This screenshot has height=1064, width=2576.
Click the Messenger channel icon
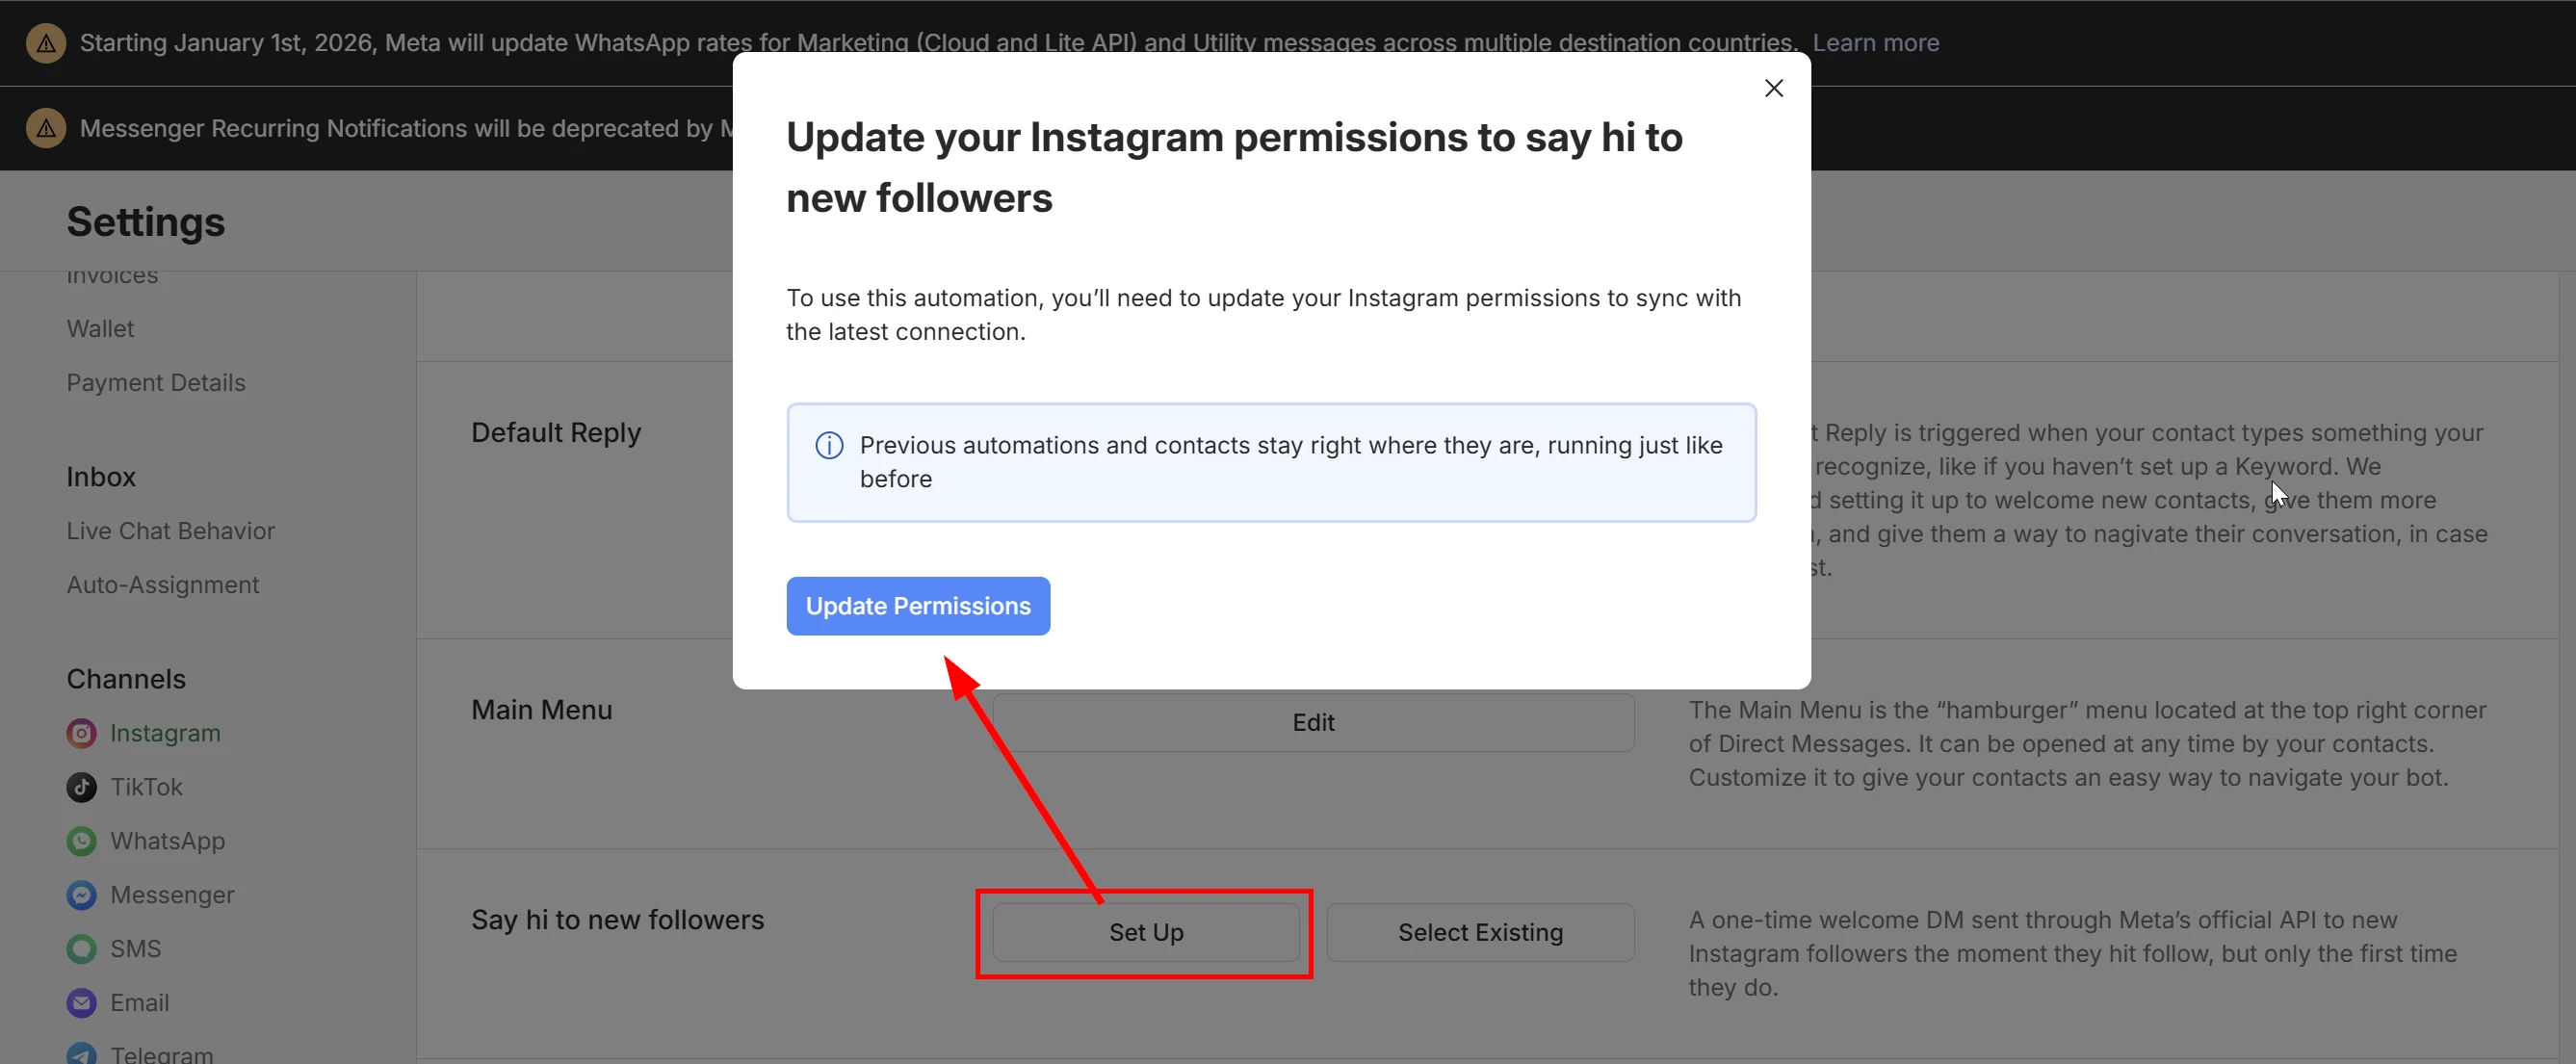click(81, 895)
